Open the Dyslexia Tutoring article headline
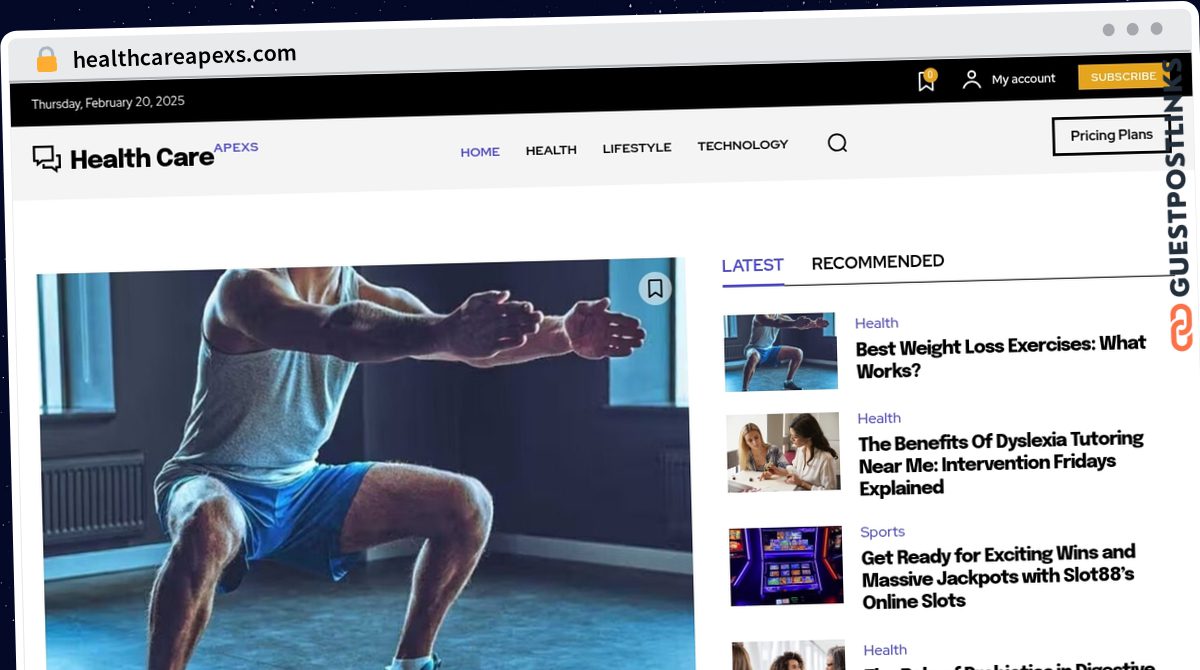The width and height of the screenshot is (1200, 670). [x=1001, y=463]
